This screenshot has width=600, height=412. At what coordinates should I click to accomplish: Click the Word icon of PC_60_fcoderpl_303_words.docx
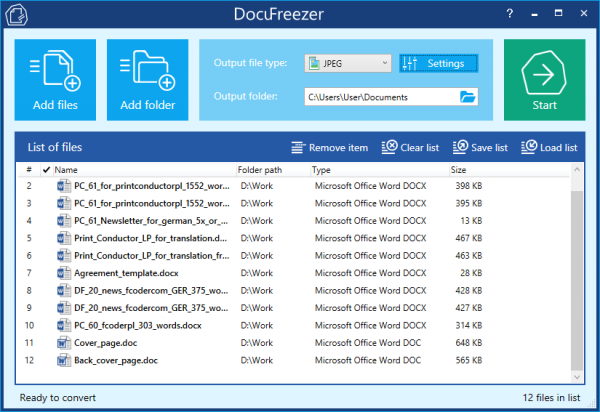(x=64, y=326)
